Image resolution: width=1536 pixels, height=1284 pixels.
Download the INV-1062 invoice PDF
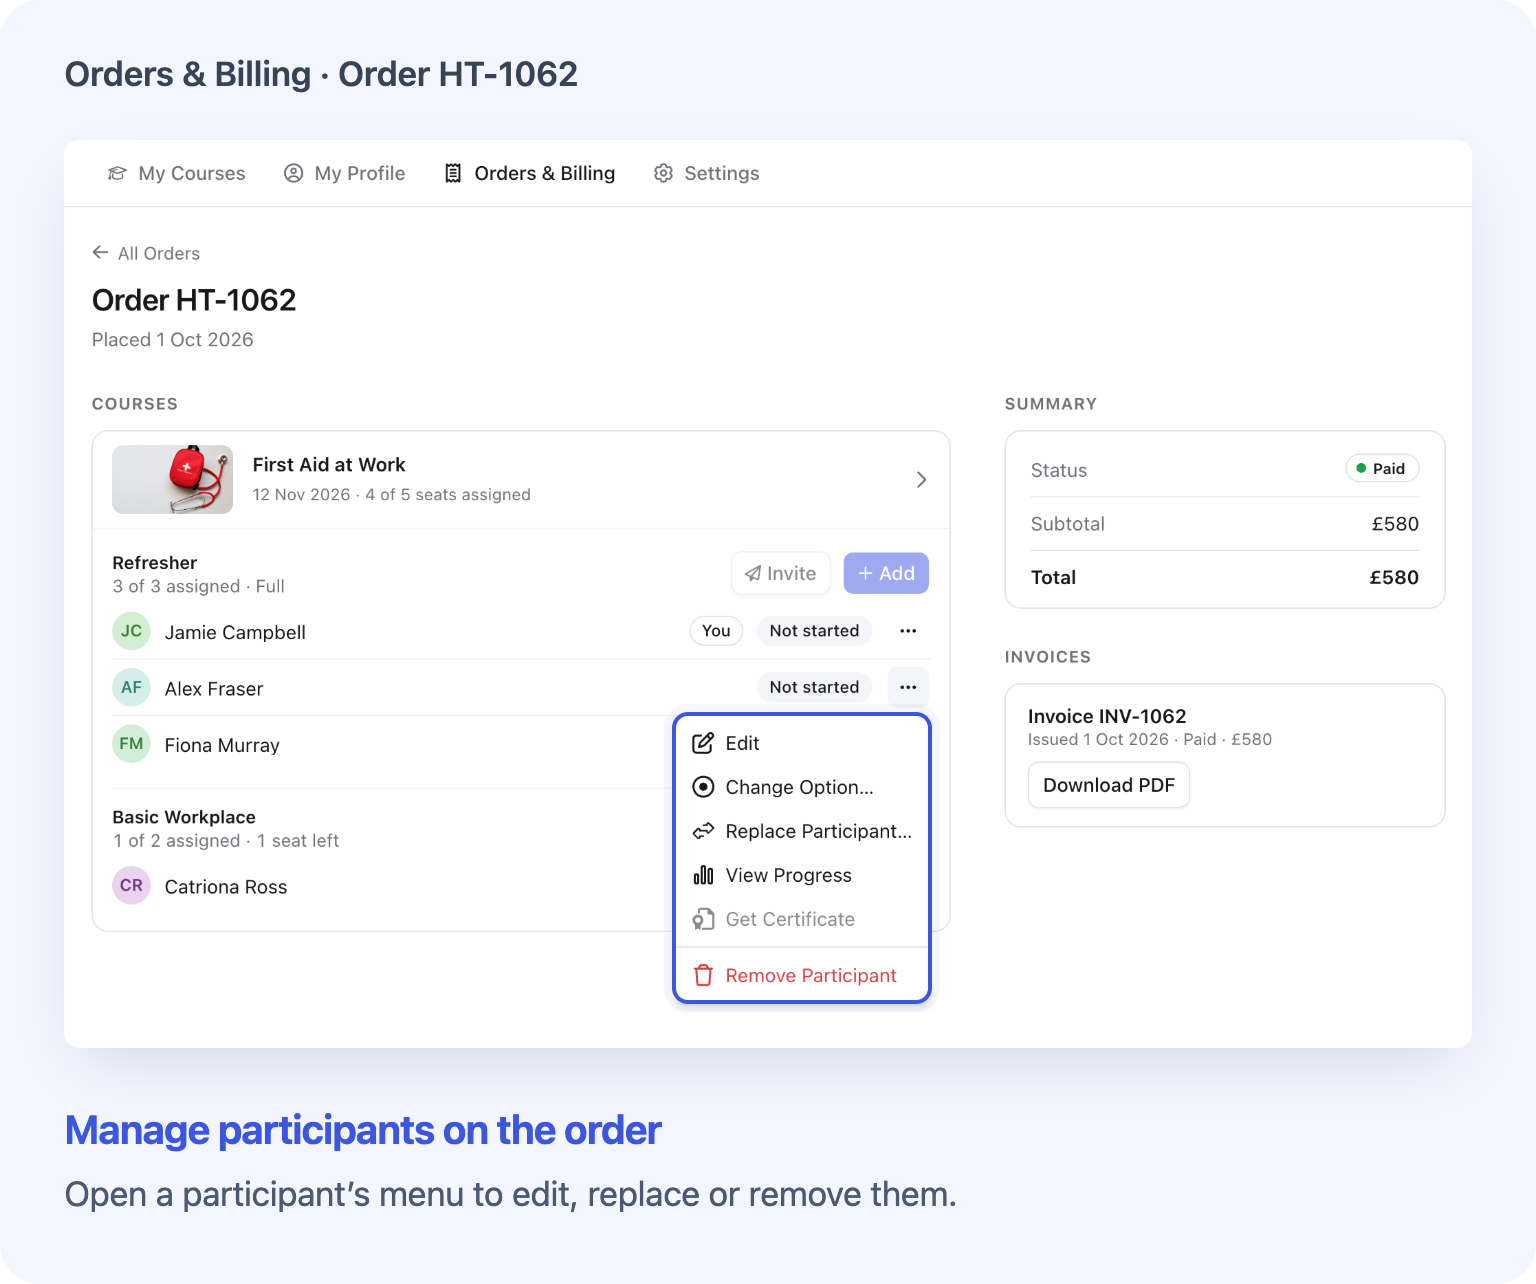click(x=1109, y=785)
